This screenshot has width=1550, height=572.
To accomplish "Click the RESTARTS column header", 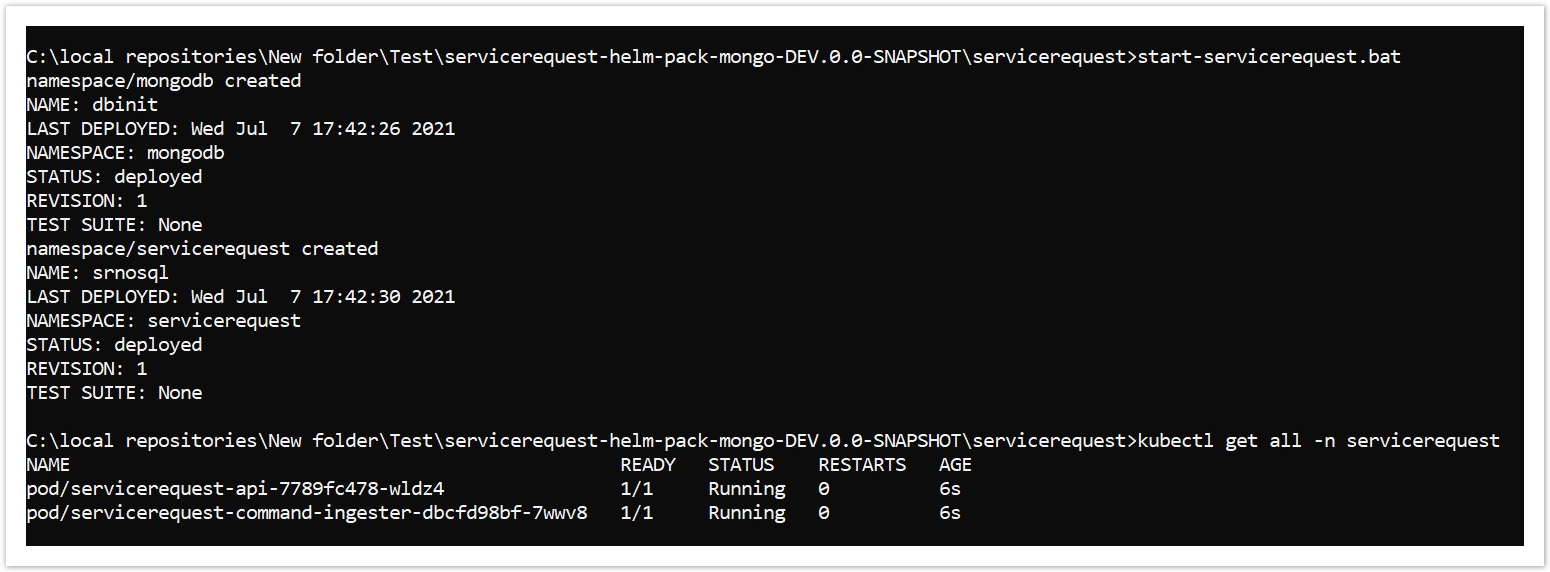I will tap(862, 465).
